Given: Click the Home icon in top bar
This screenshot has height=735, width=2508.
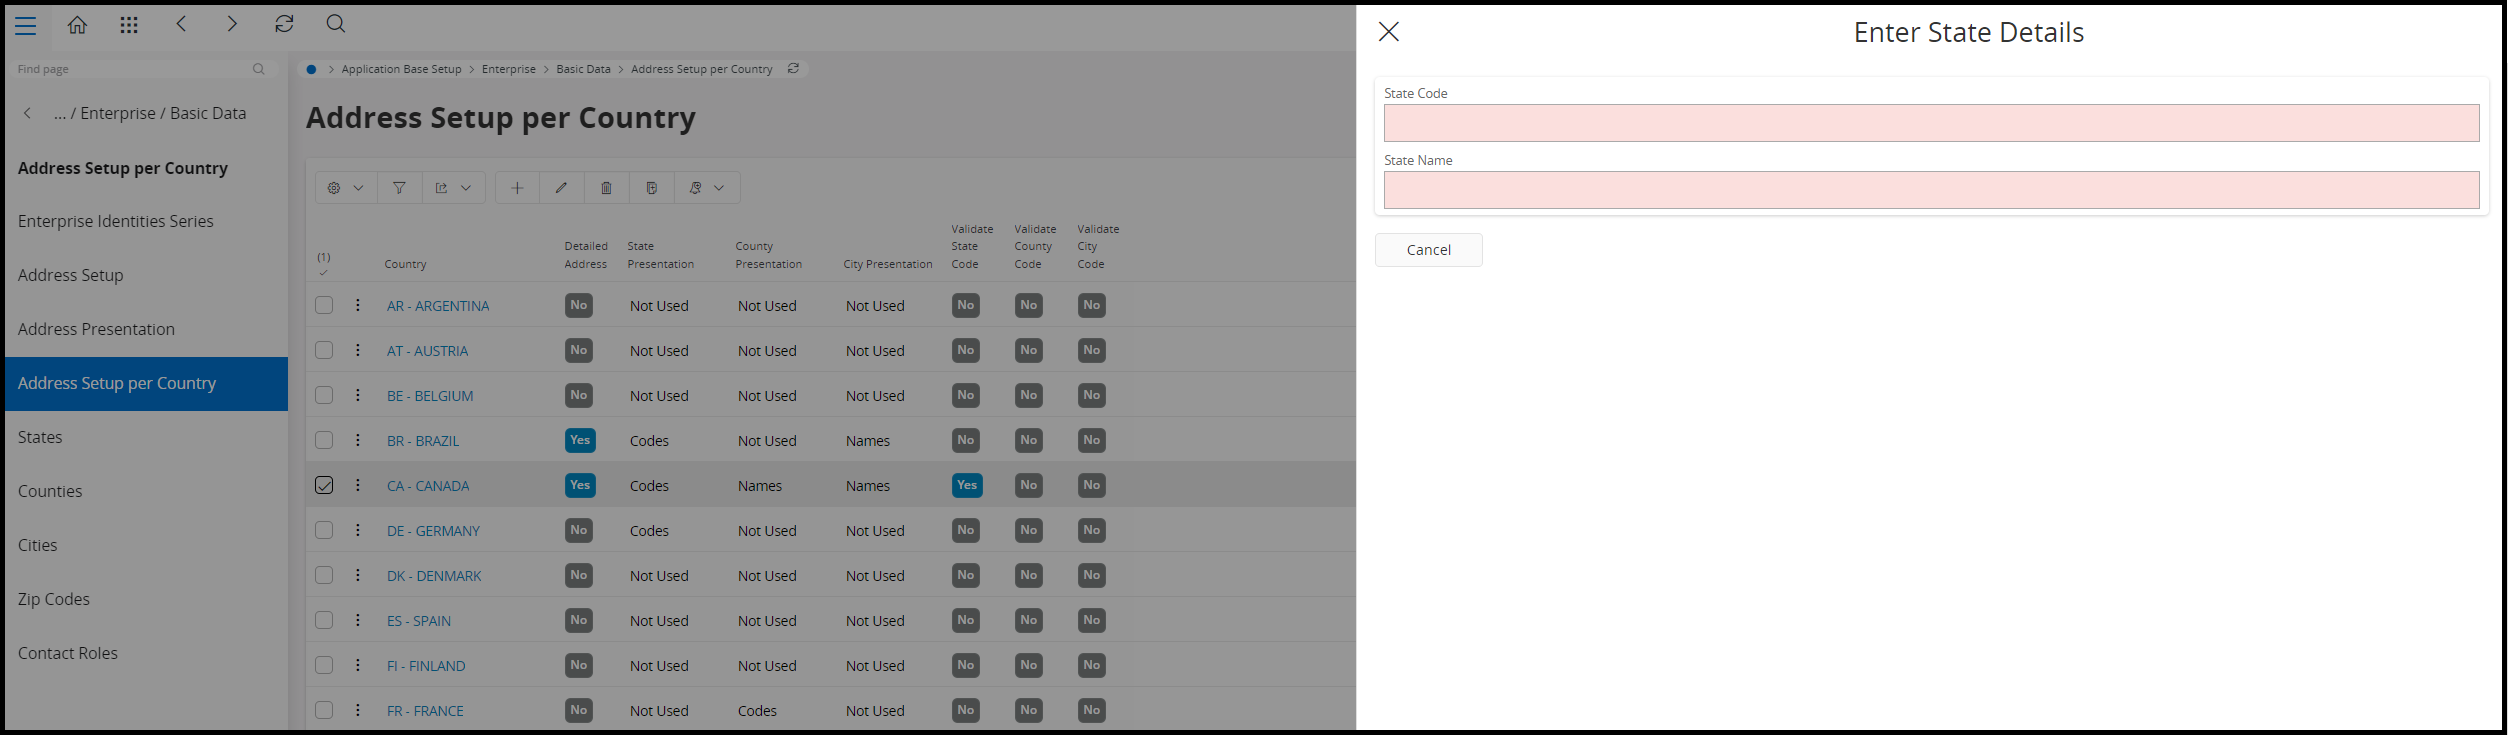Looking at the screenshot, I should tap(77, 25).
